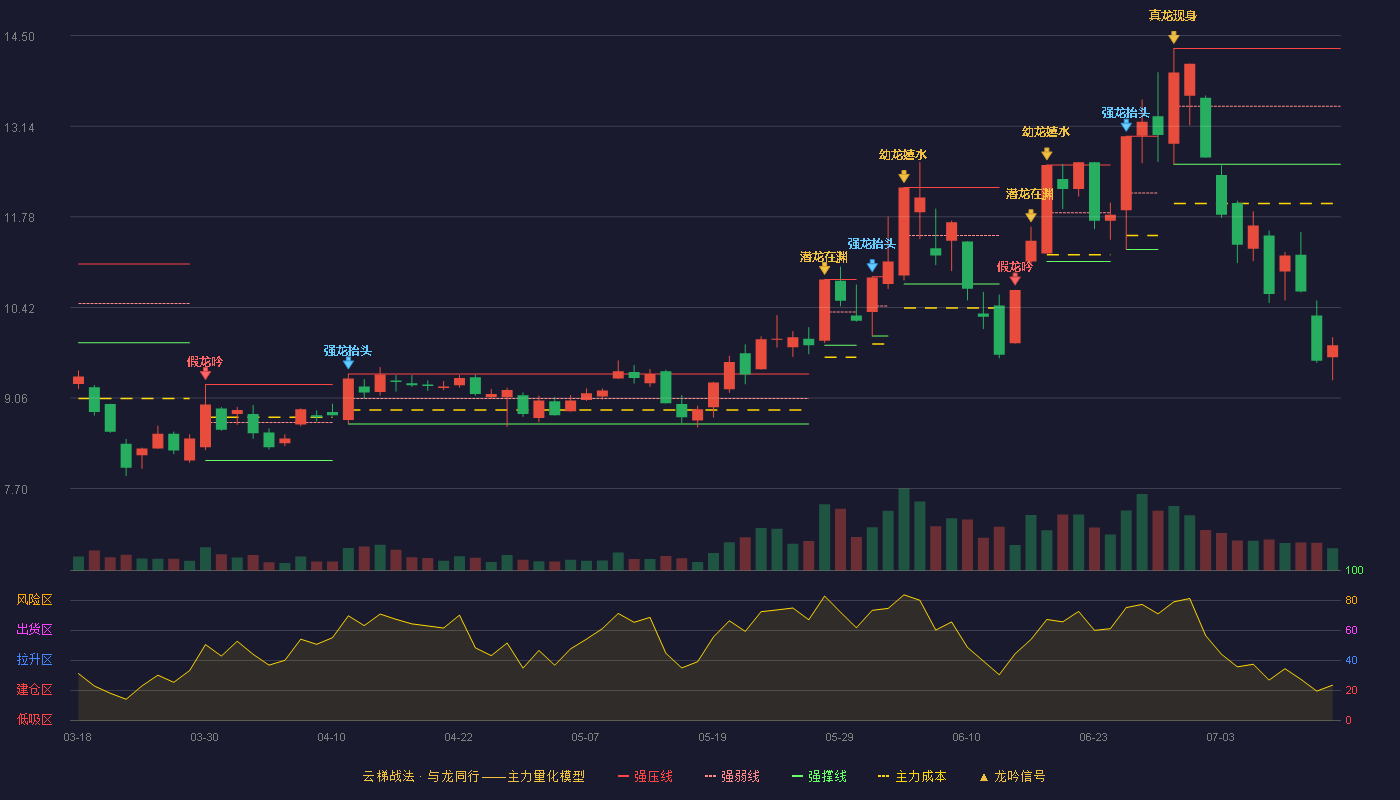Select the 幼龙遽水 arrow just before 06-23
Image resolution: width=1400 pixels, height=800 pixels.
pyautogui.click(x=1046, y=154)
